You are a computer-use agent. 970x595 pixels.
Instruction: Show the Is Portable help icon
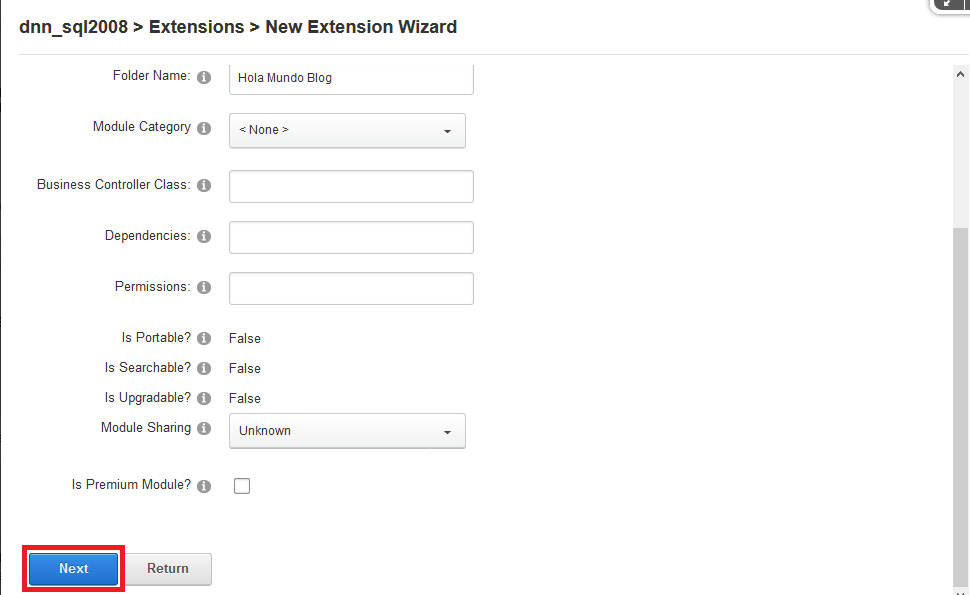[x=204, y=338]
